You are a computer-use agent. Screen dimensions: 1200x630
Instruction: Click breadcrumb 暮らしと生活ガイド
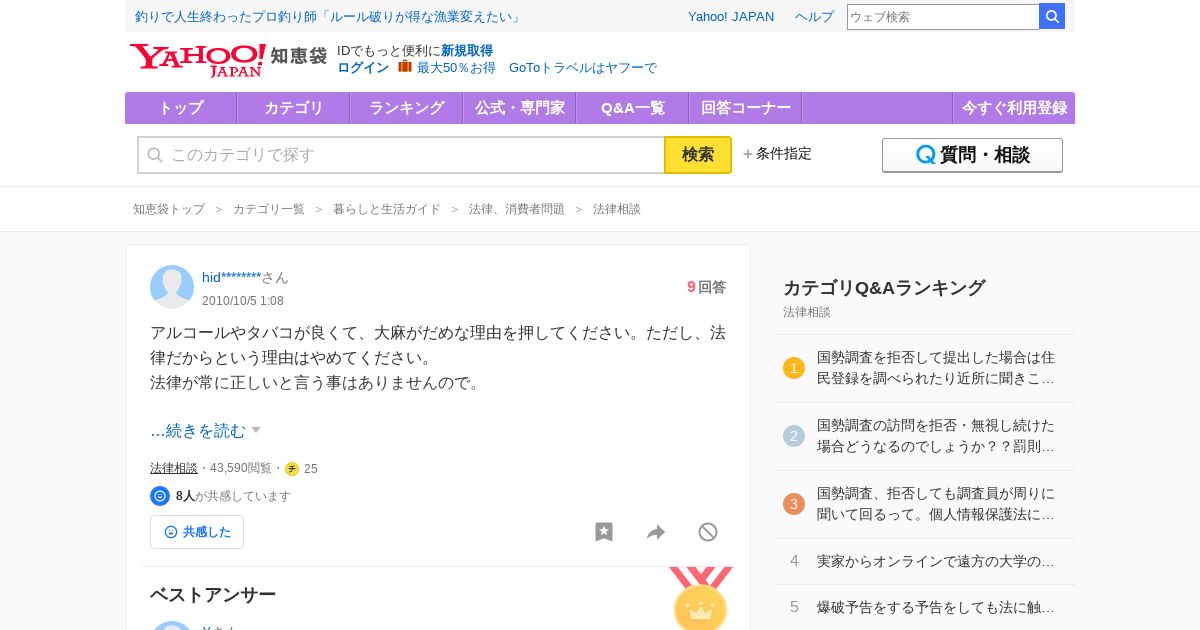click(387, 209)
